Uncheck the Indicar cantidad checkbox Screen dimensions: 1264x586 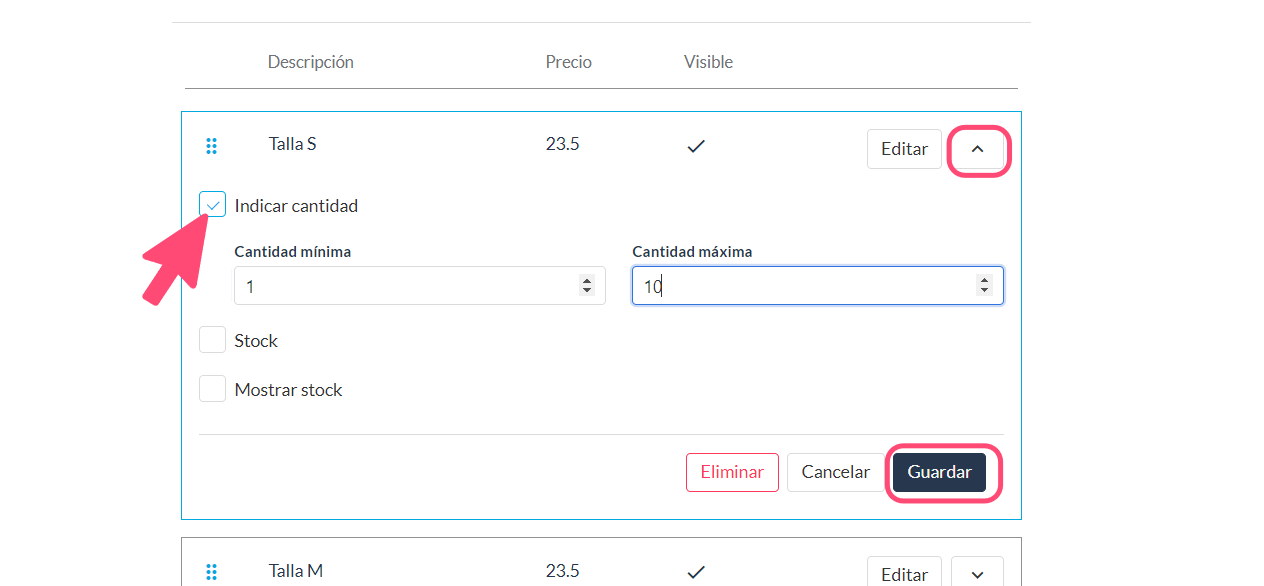tap(212, 205)
